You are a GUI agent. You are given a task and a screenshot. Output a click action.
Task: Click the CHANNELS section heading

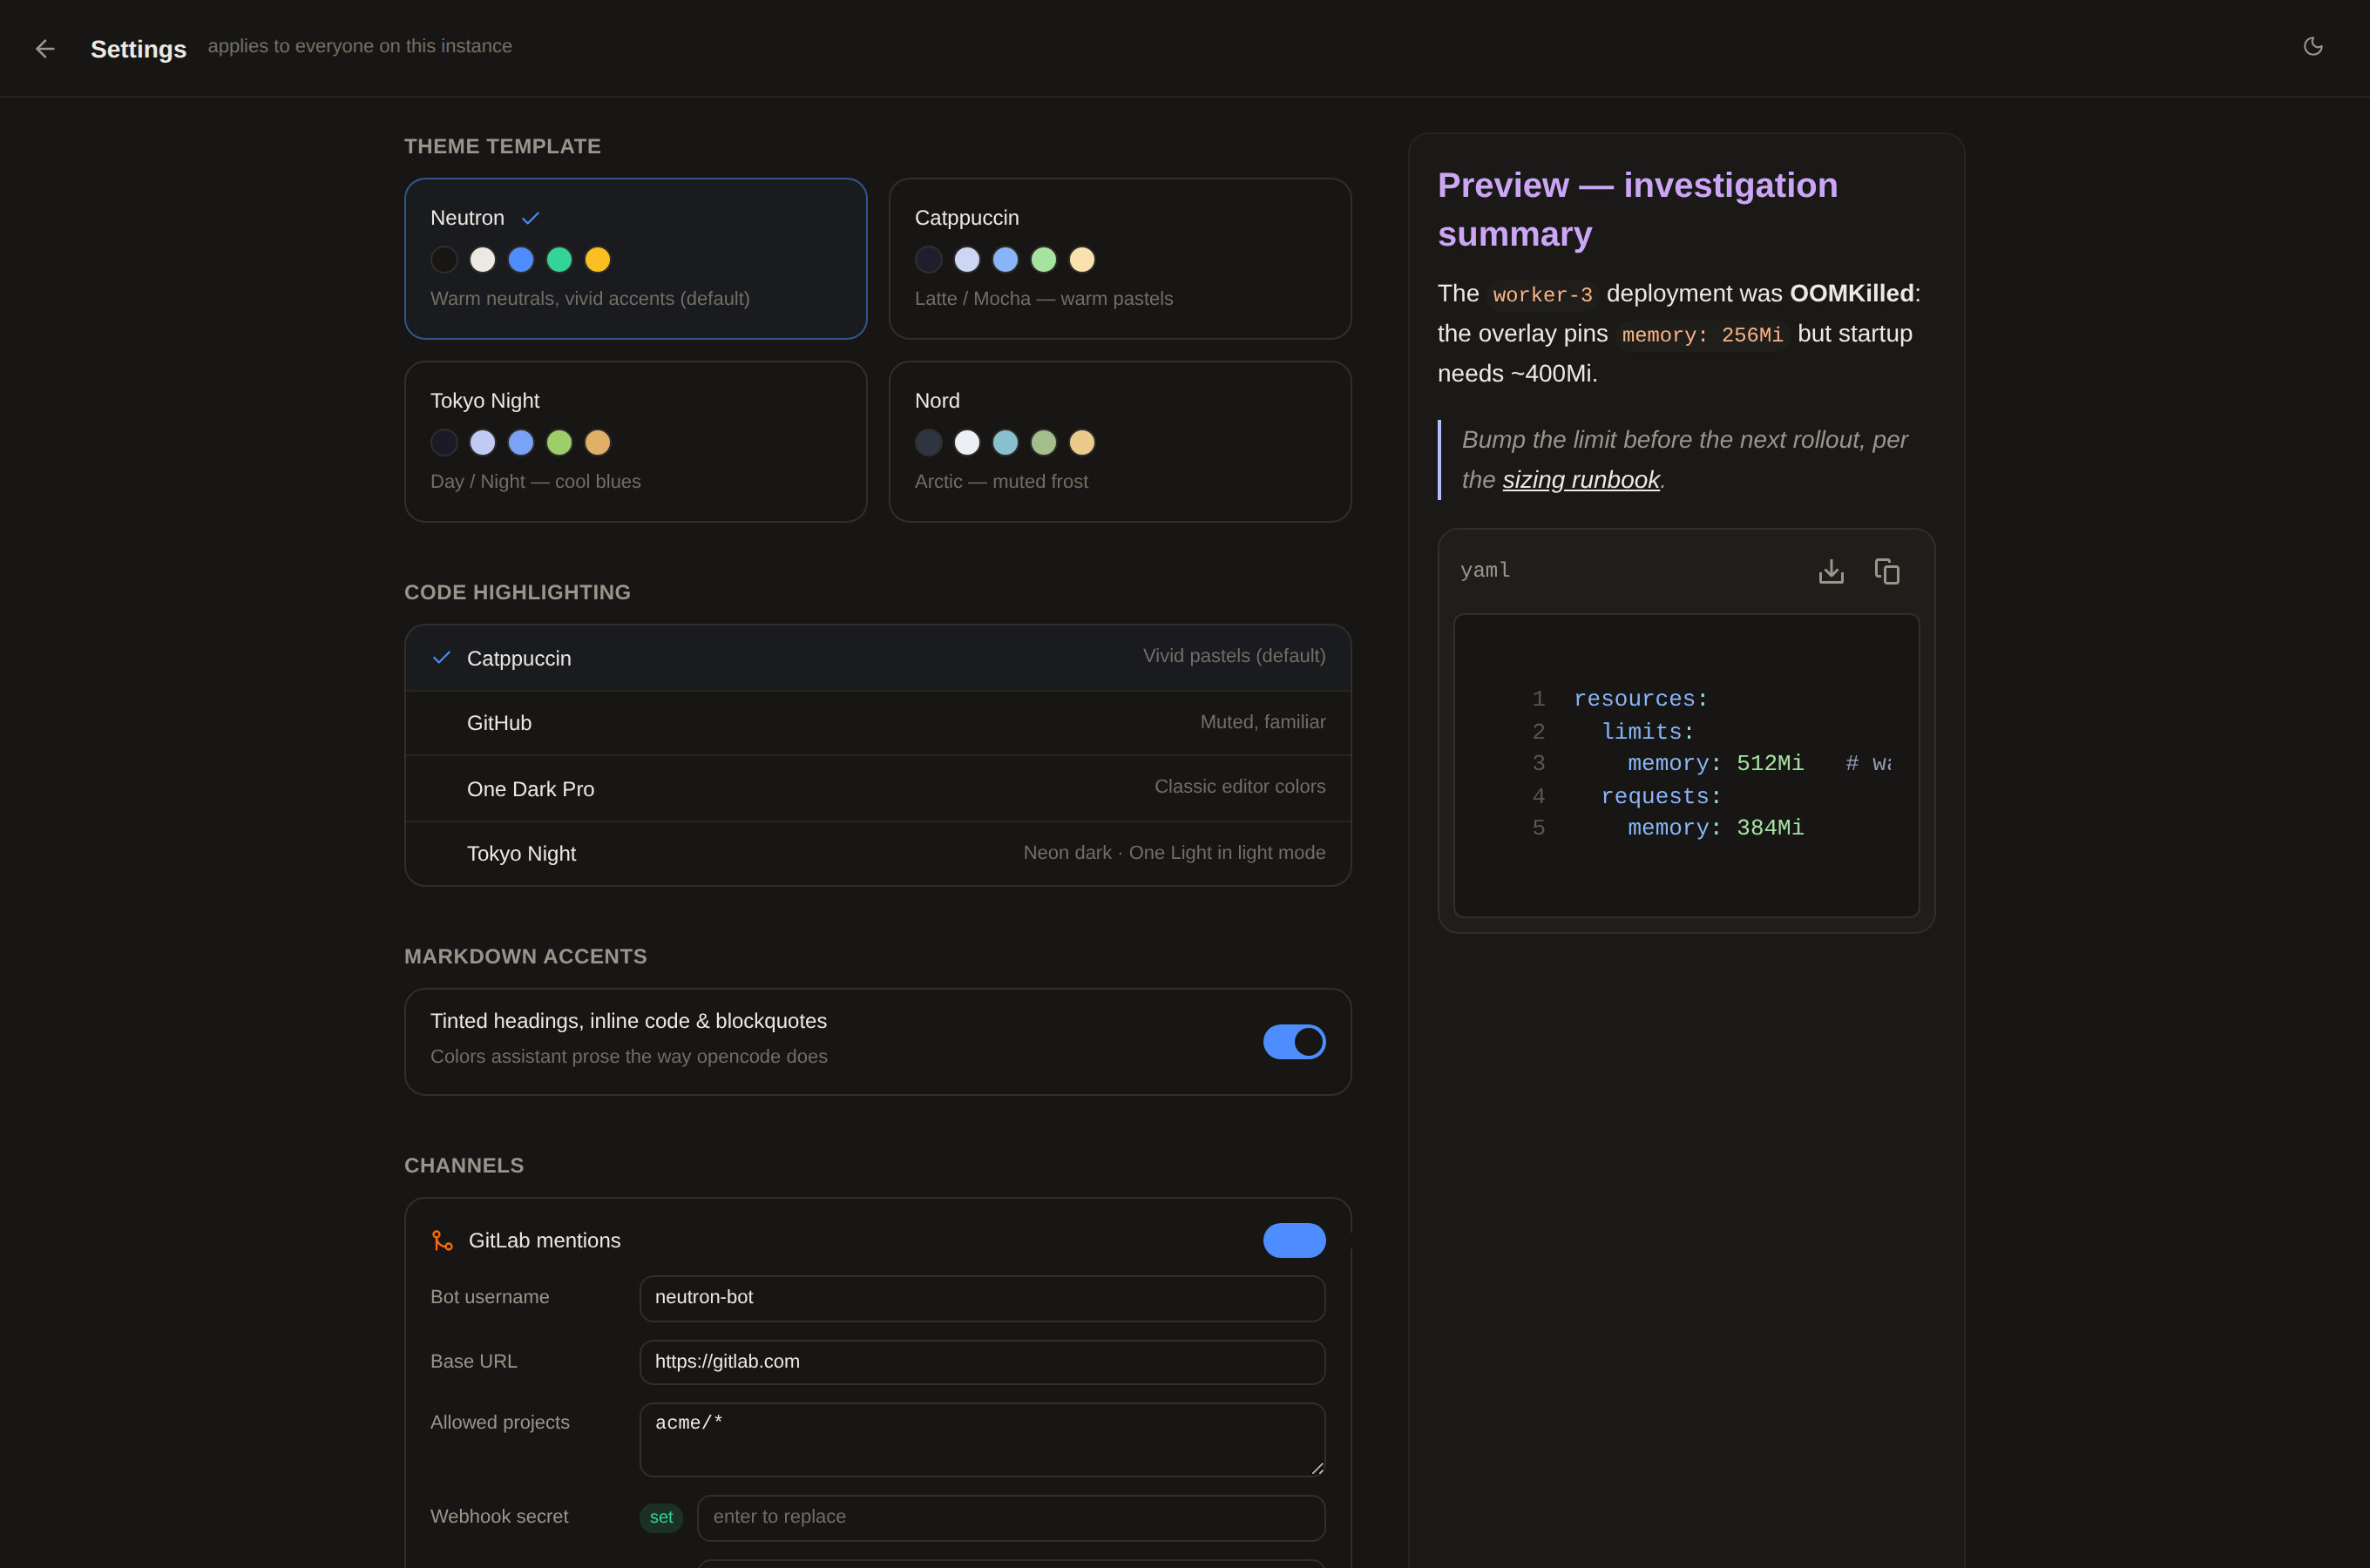[464, 1166]
